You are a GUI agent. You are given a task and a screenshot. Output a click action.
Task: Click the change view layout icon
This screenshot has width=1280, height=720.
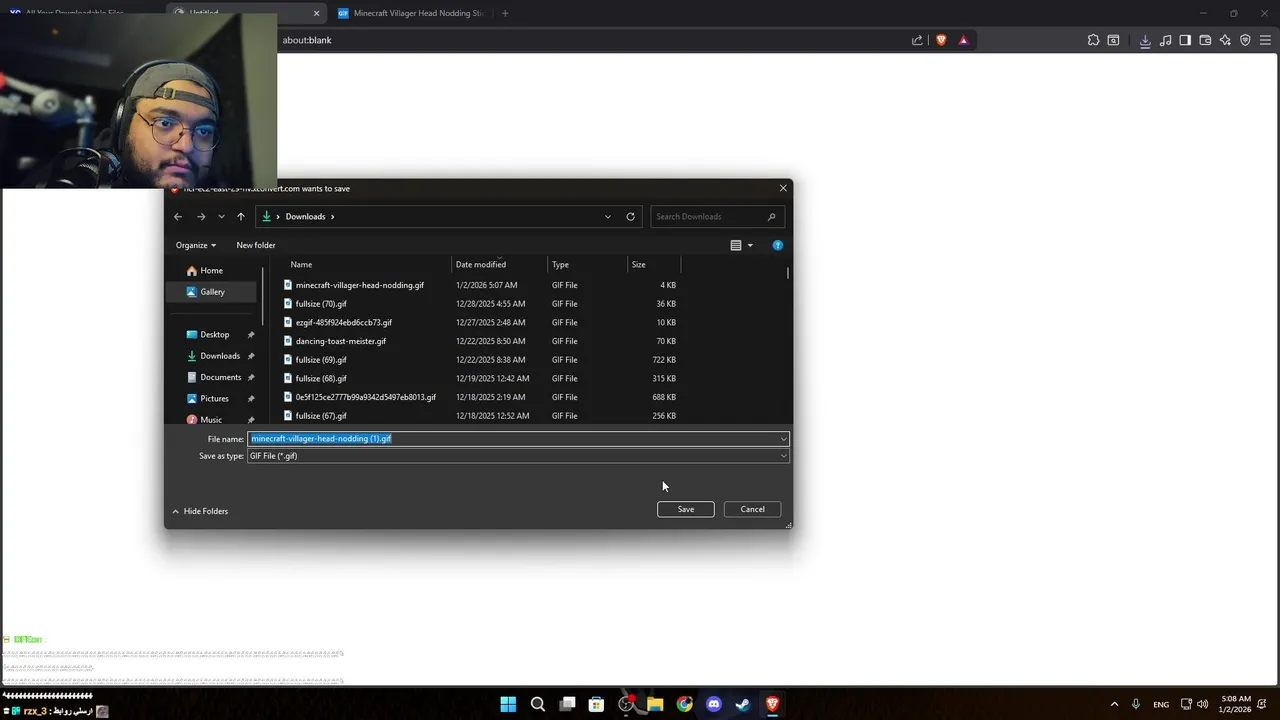point(736,245)
